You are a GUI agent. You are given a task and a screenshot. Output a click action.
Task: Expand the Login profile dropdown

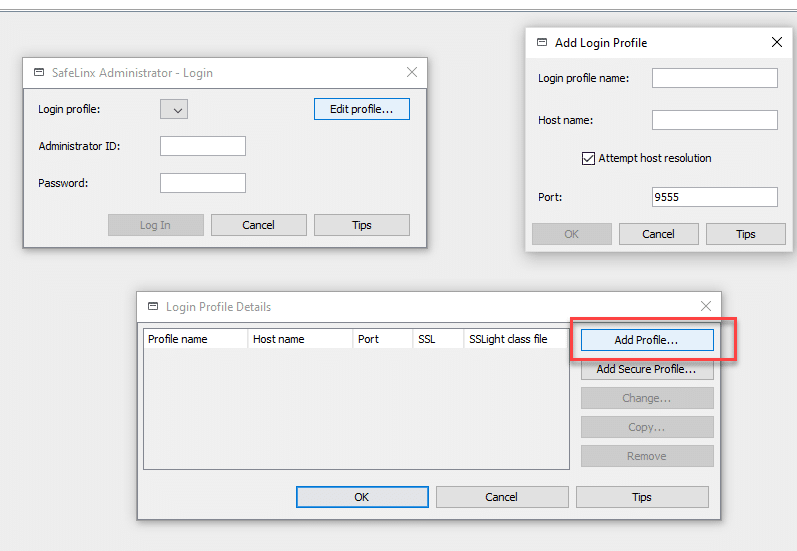pyautogui.click(x=174, y=109)
